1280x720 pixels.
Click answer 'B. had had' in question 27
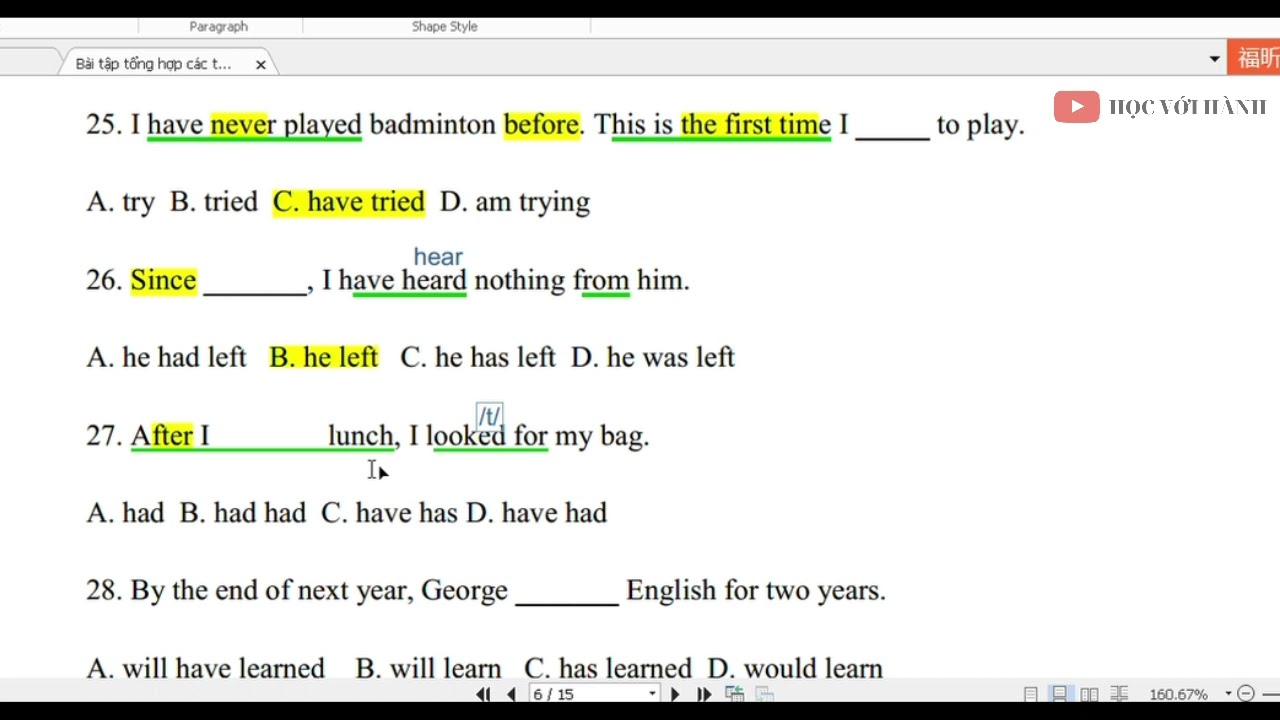[x=243, y=513]
